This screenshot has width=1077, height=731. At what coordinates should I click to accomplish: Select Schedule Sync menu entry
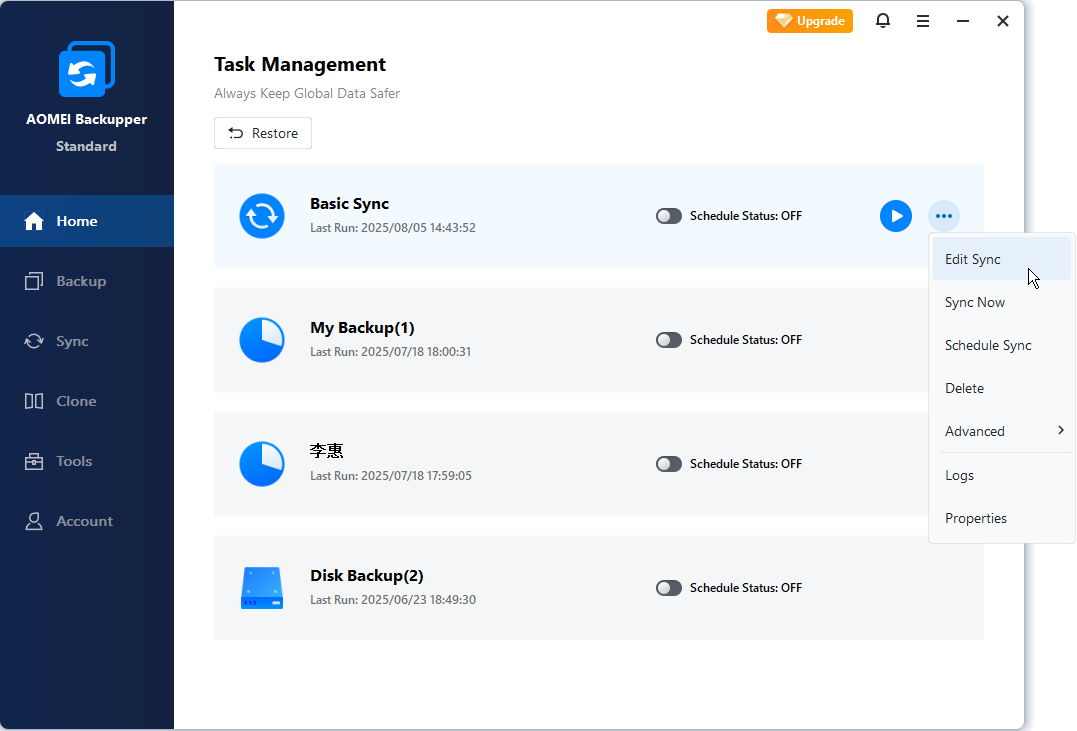[x=988, y=345]
